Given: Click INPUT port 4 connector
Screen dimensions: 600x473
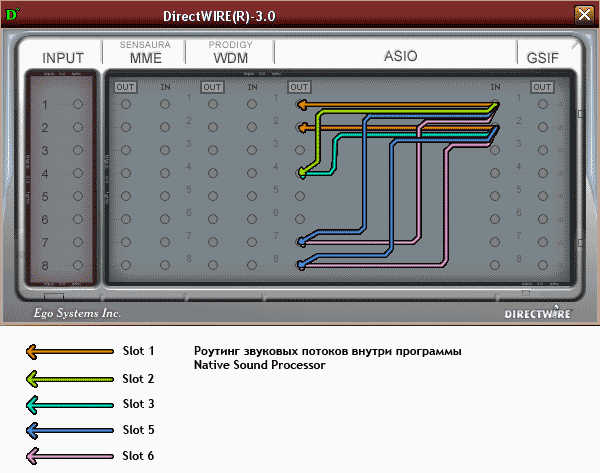Looking at the screenshot, I should click(78, 173).
